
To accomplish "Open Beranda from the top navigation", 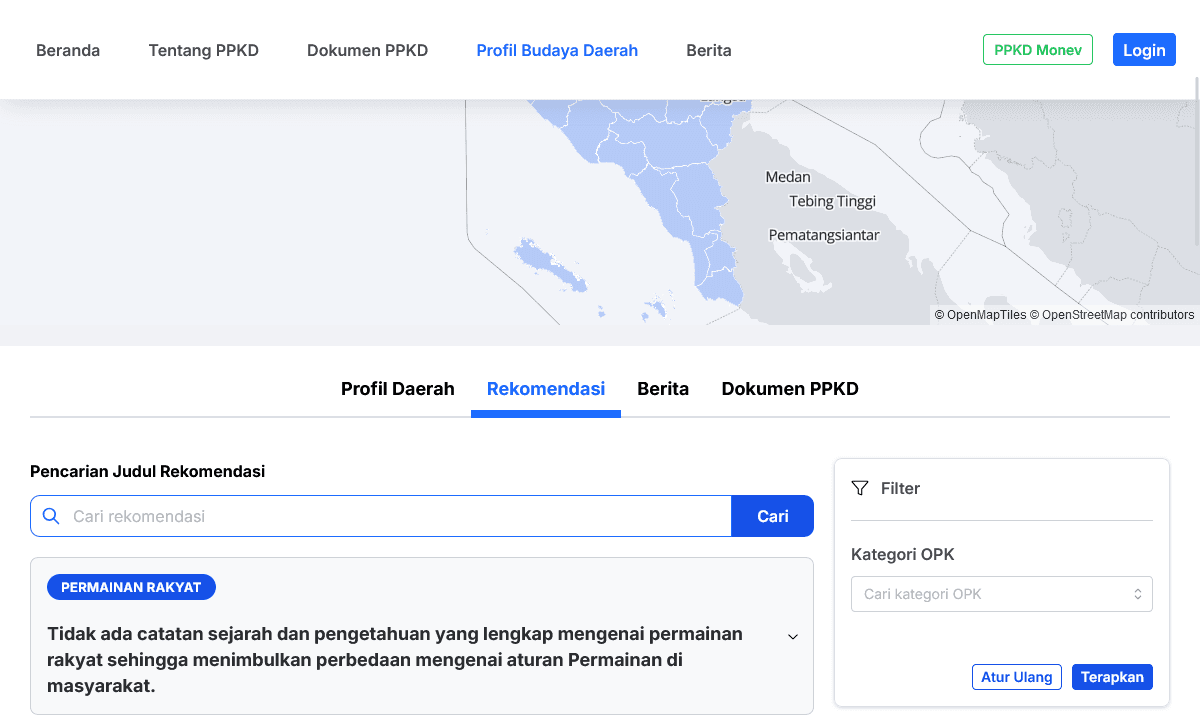I will pos(67,50).
